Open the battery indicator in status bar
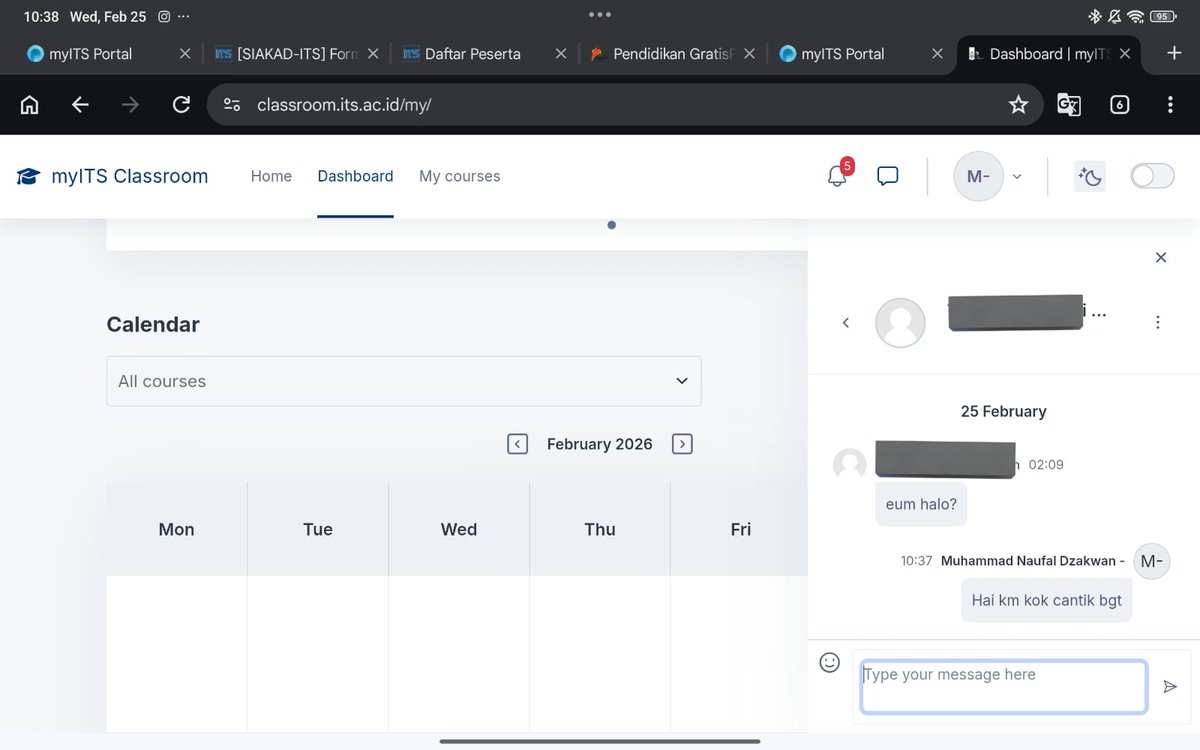The height and width of the screenshot is (750, 1200). [x=1162, y=16]
